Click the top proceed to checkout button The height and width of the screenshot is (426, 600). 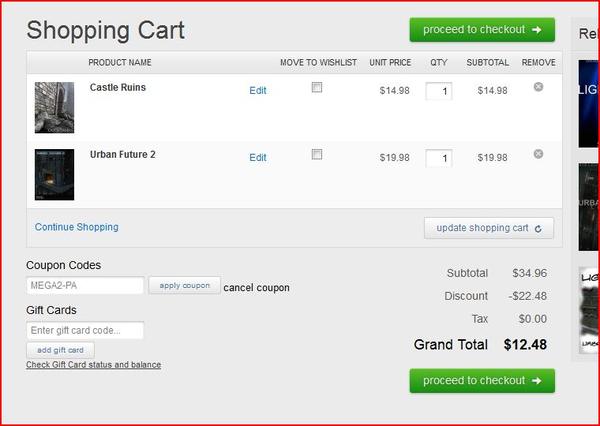(481, 30)
